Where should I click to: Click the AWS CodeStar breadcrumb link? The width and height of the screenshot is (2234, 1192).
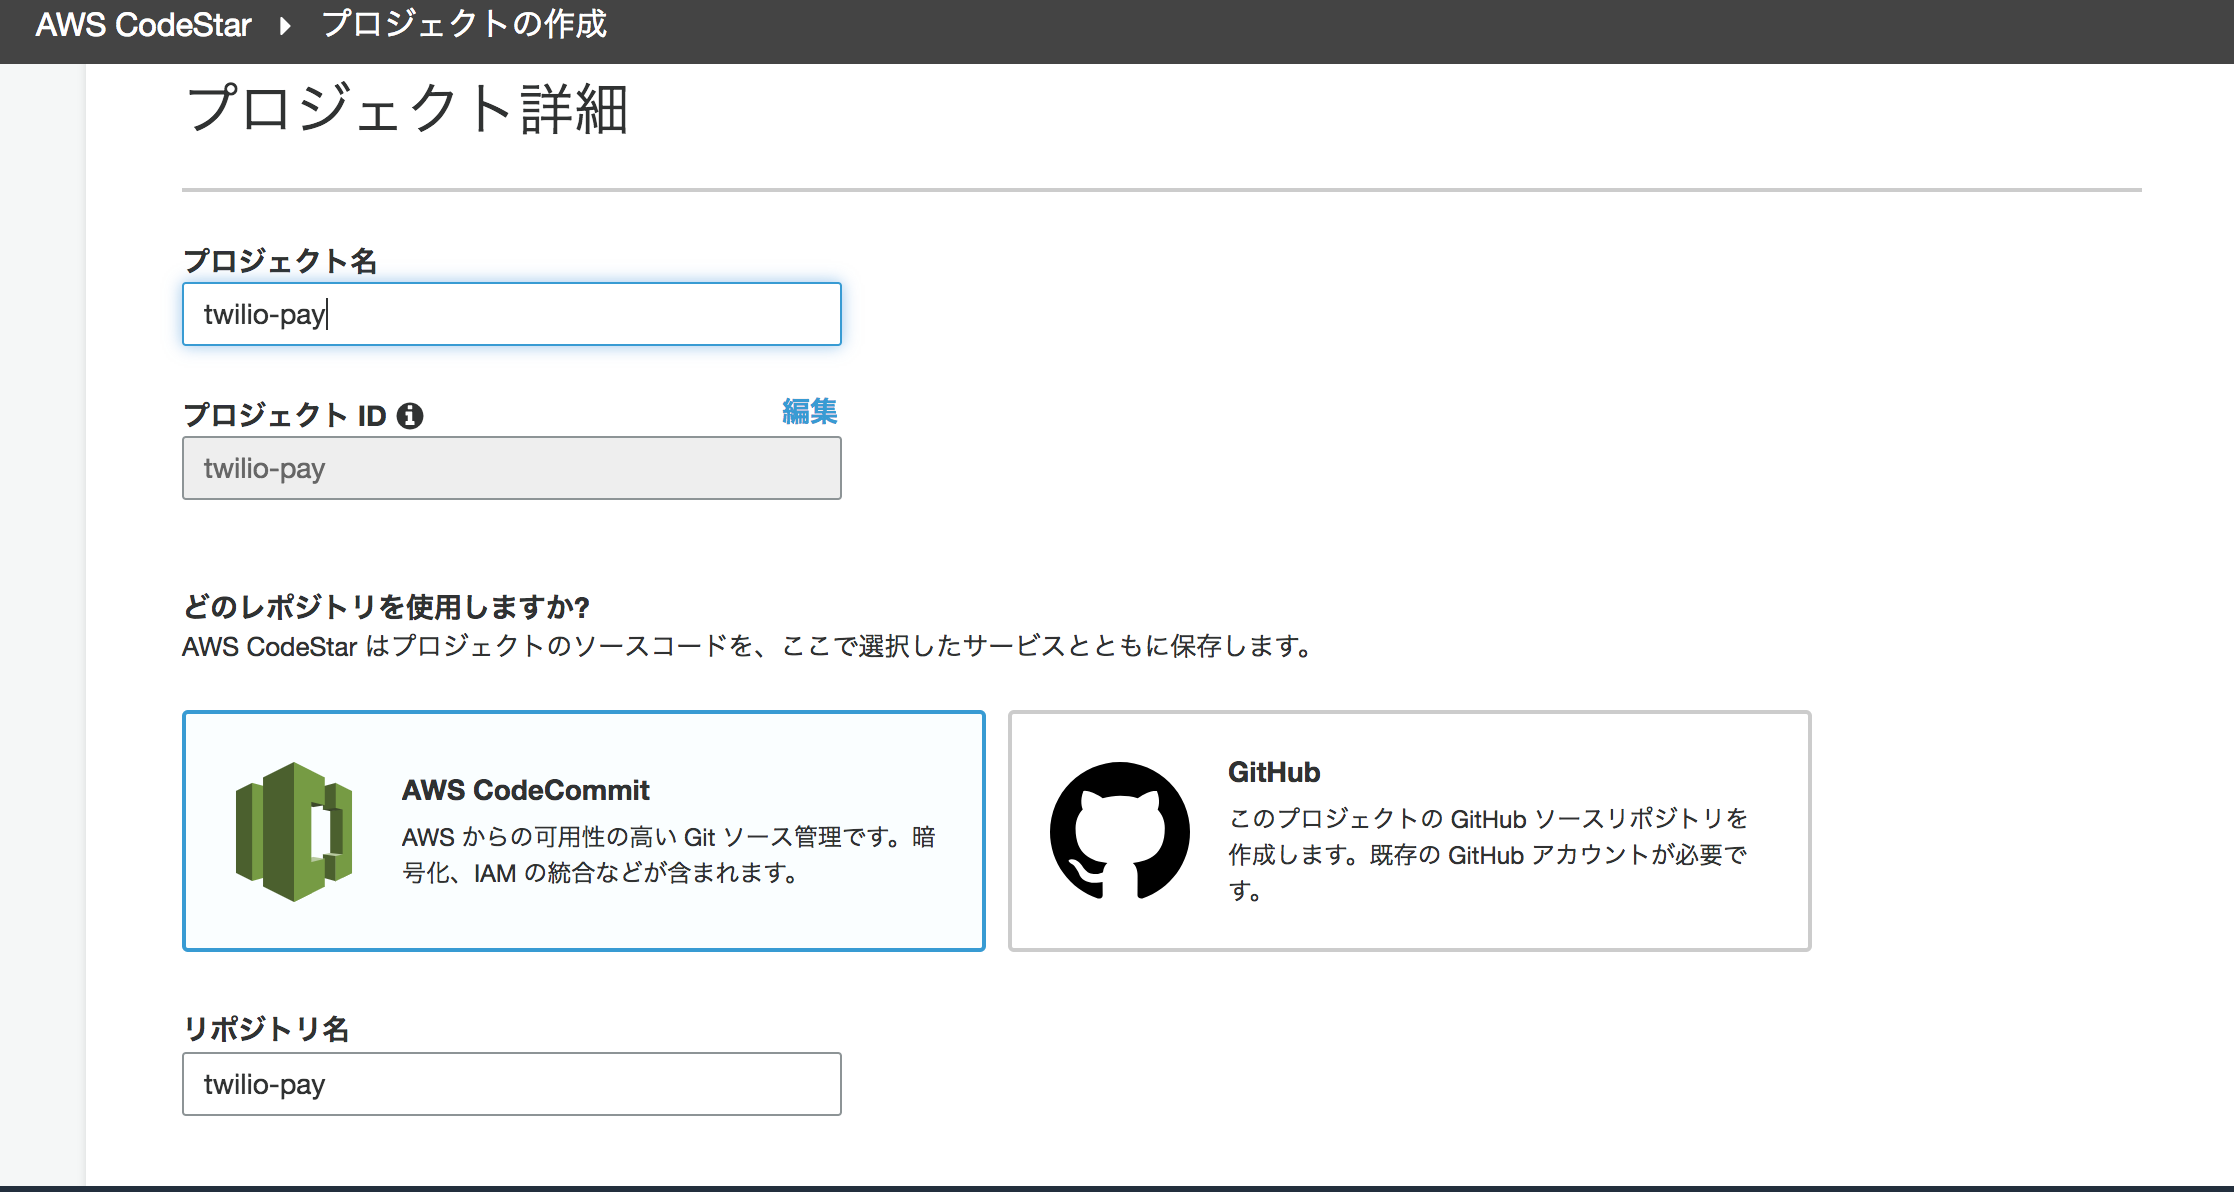pyautogui.click(x=143, y=24)
